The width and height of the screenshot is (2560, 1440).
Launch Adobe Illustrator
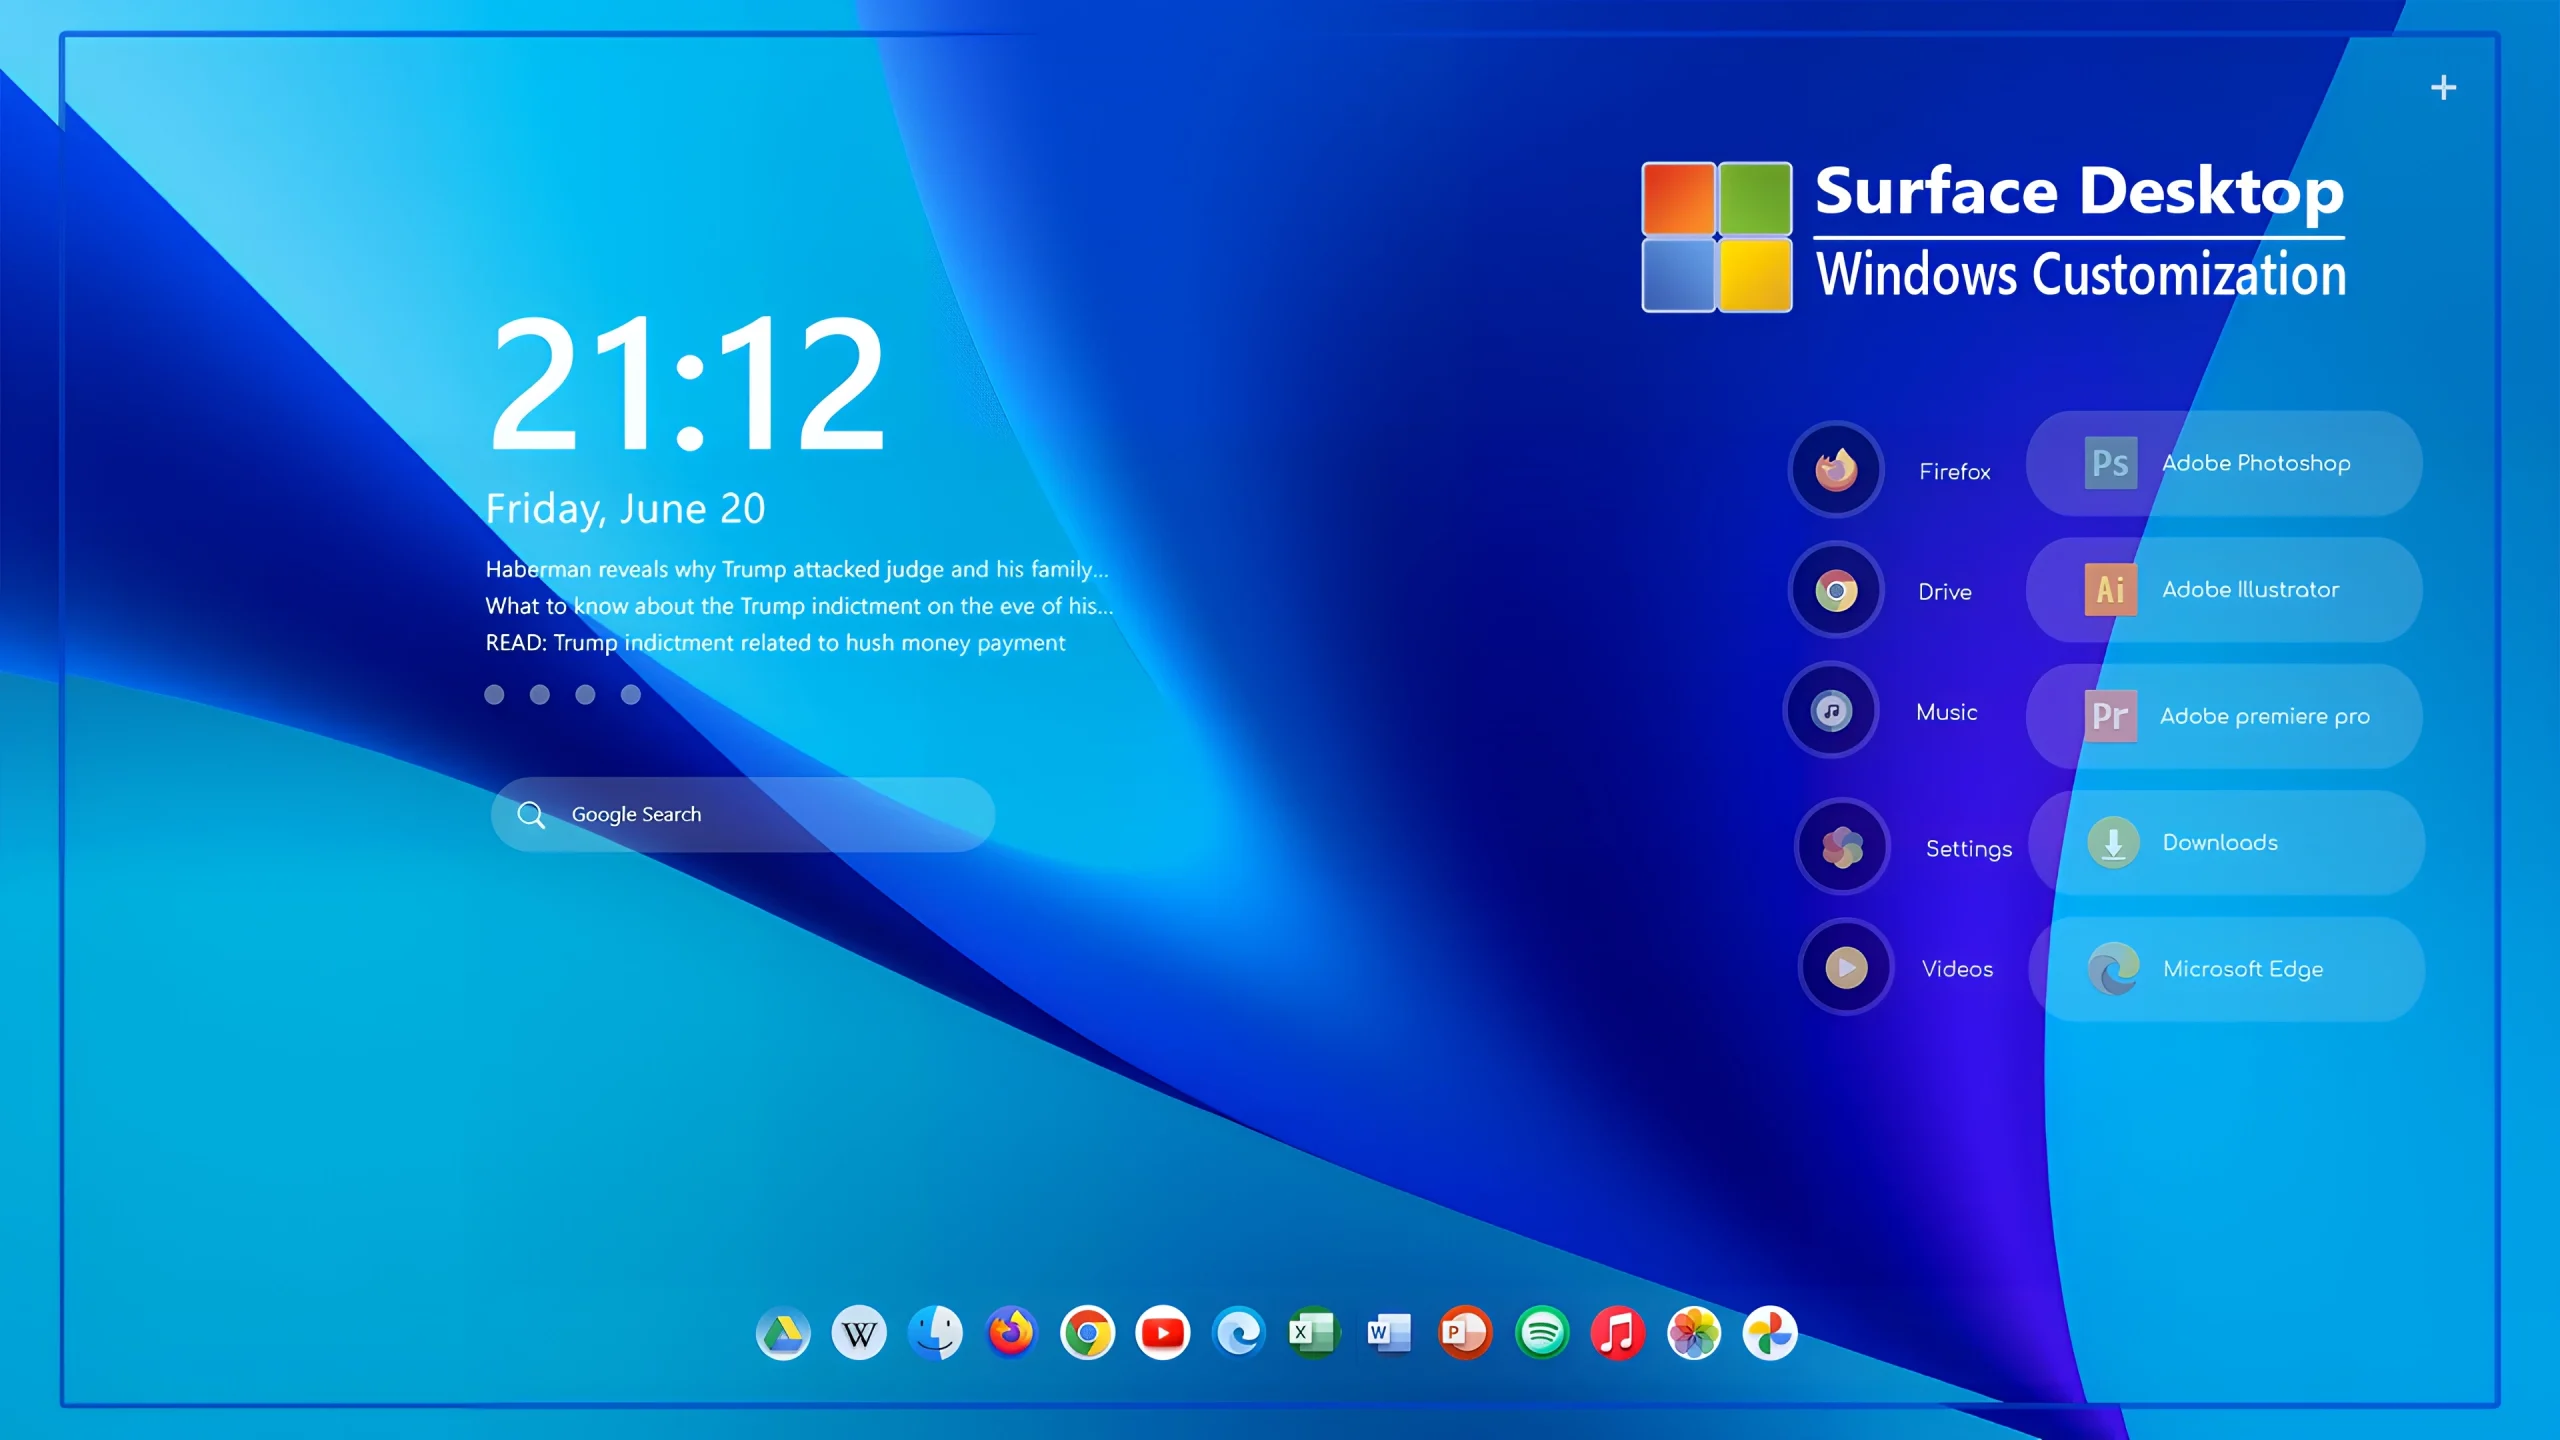[2224, 590]
